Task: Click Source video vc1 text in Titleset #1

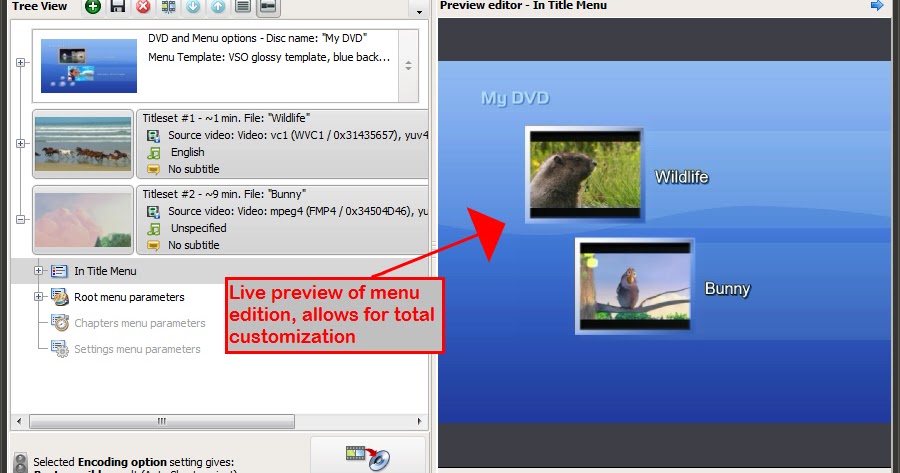Action: point(298,135)
